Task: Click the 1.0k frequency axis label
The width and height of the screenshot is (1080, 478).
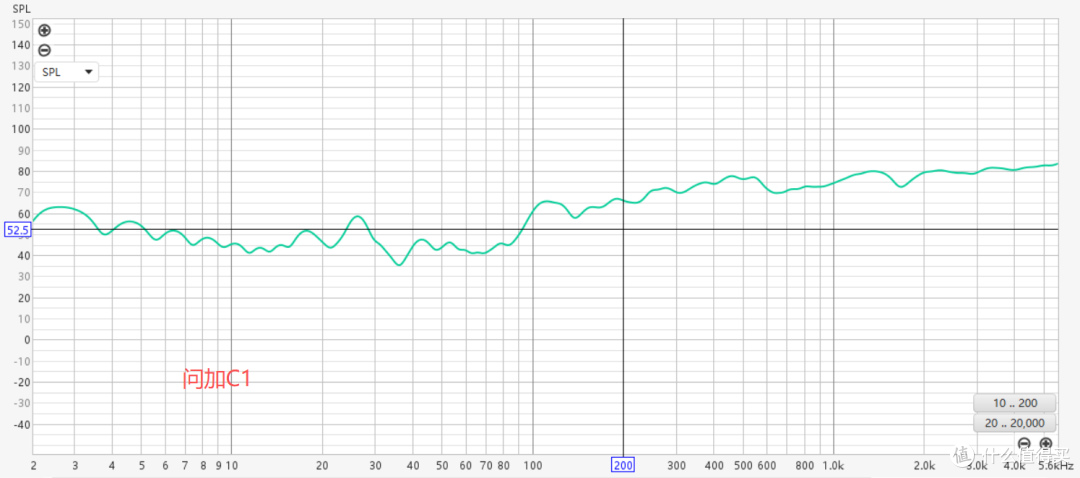Action: pos(833,466)
